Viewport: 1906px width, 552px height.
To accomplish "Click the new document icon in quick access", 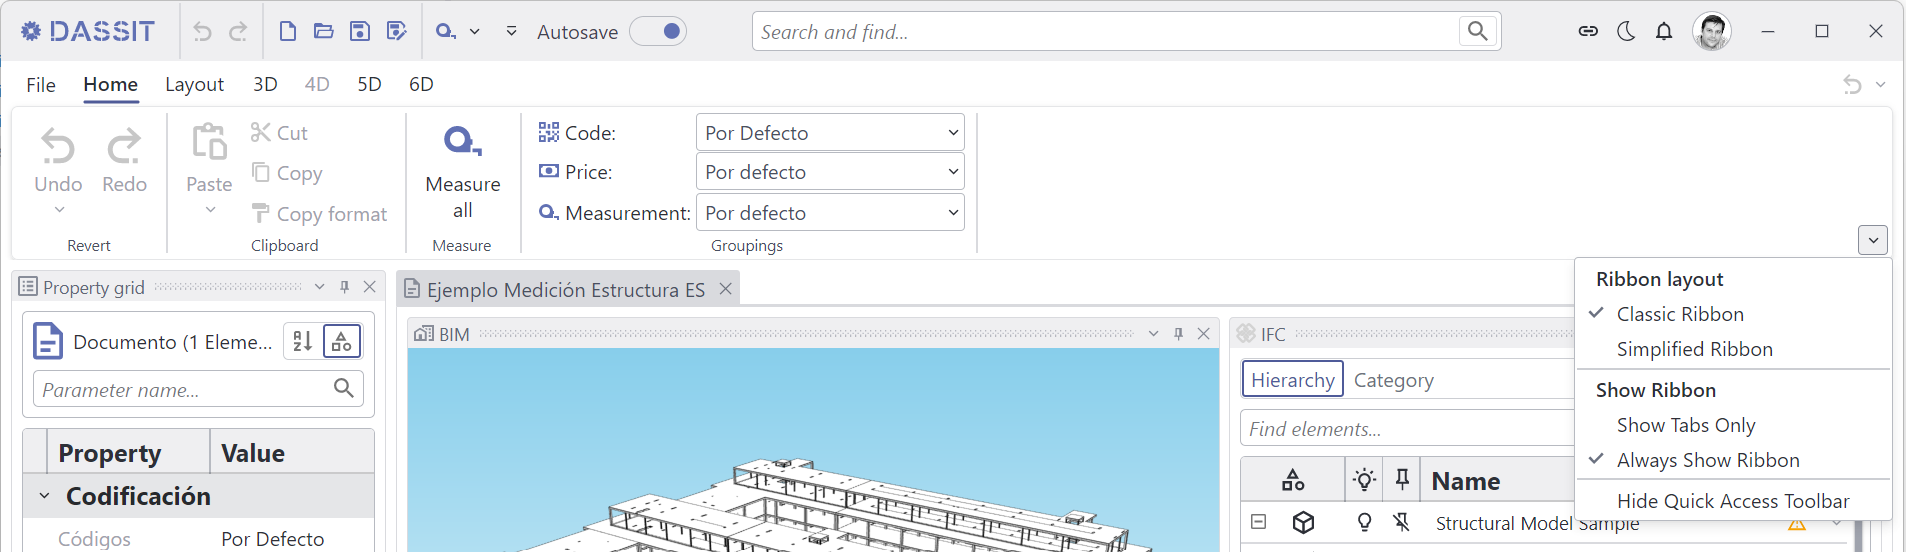I will (x=288, y=31).
